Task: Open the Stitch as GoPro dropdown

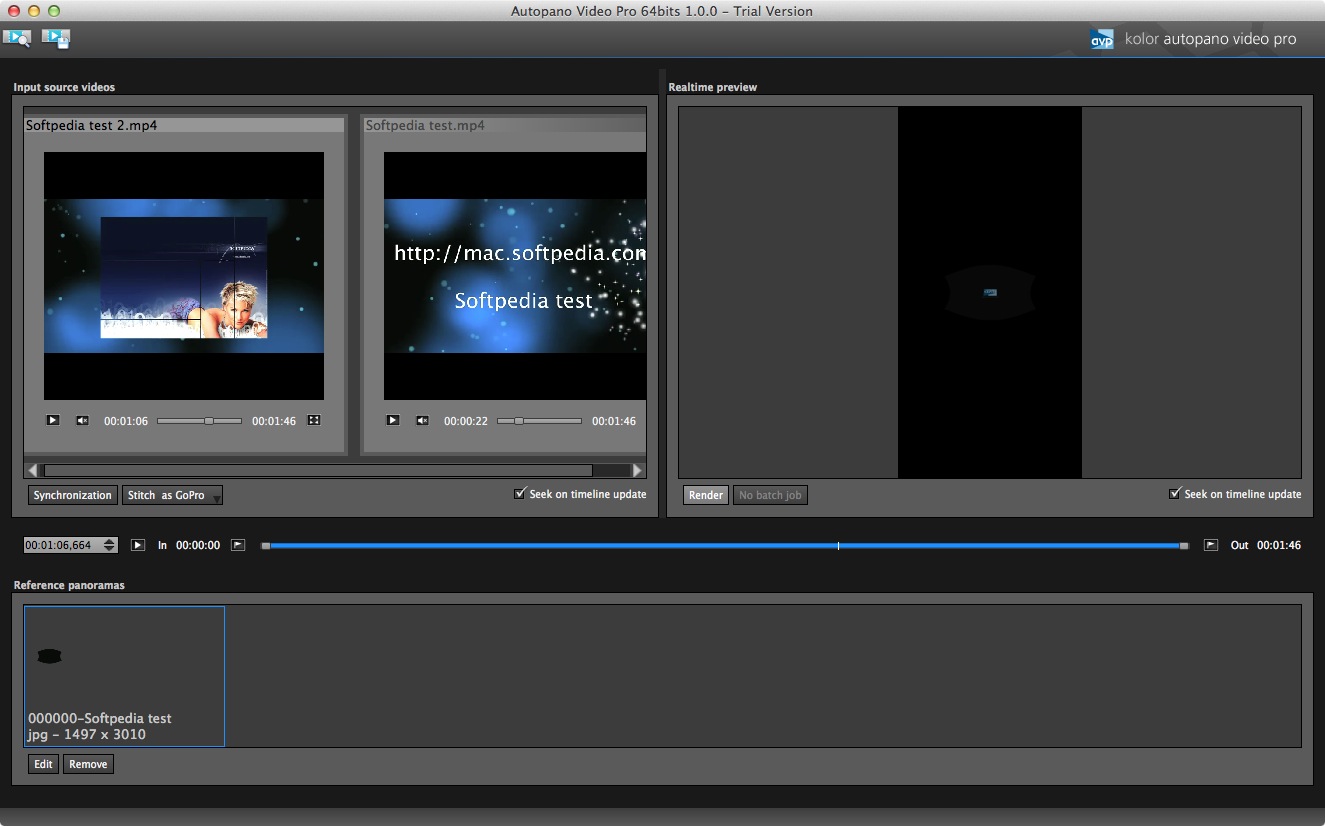Action: [x=172, y=495]
